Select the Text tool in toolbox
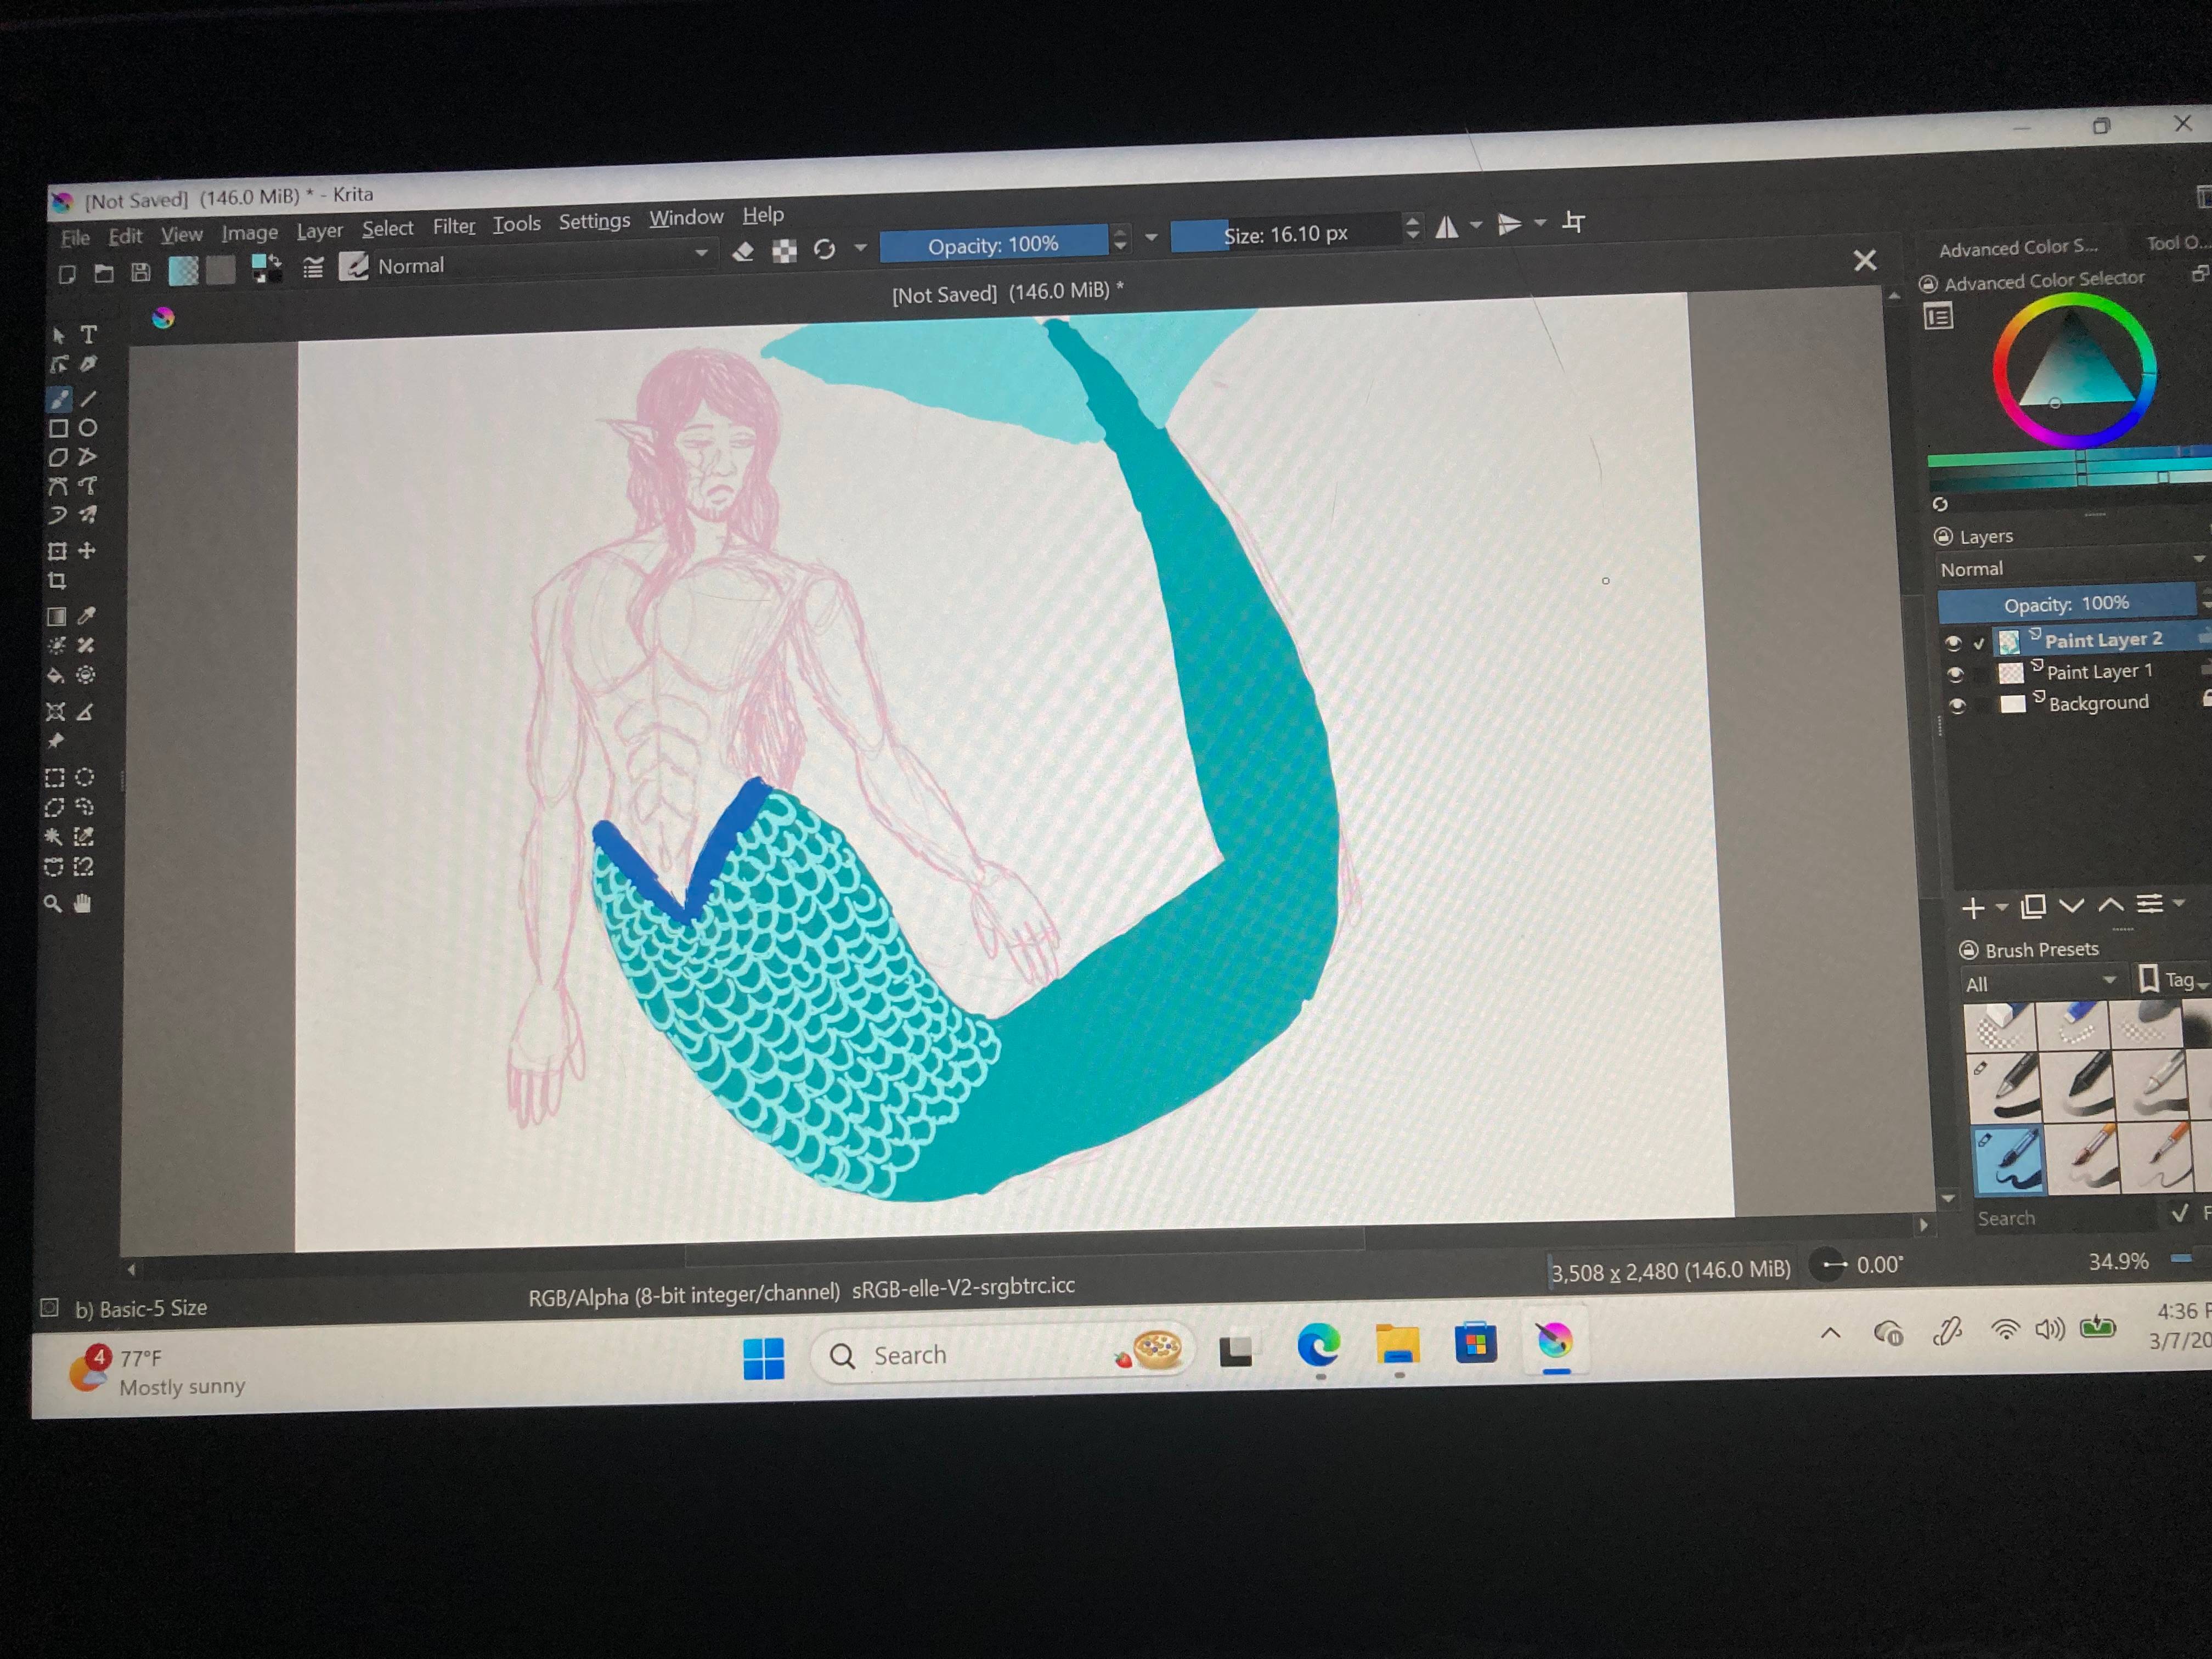This screenshot has height=1659, width=2212. coord(88,335)
